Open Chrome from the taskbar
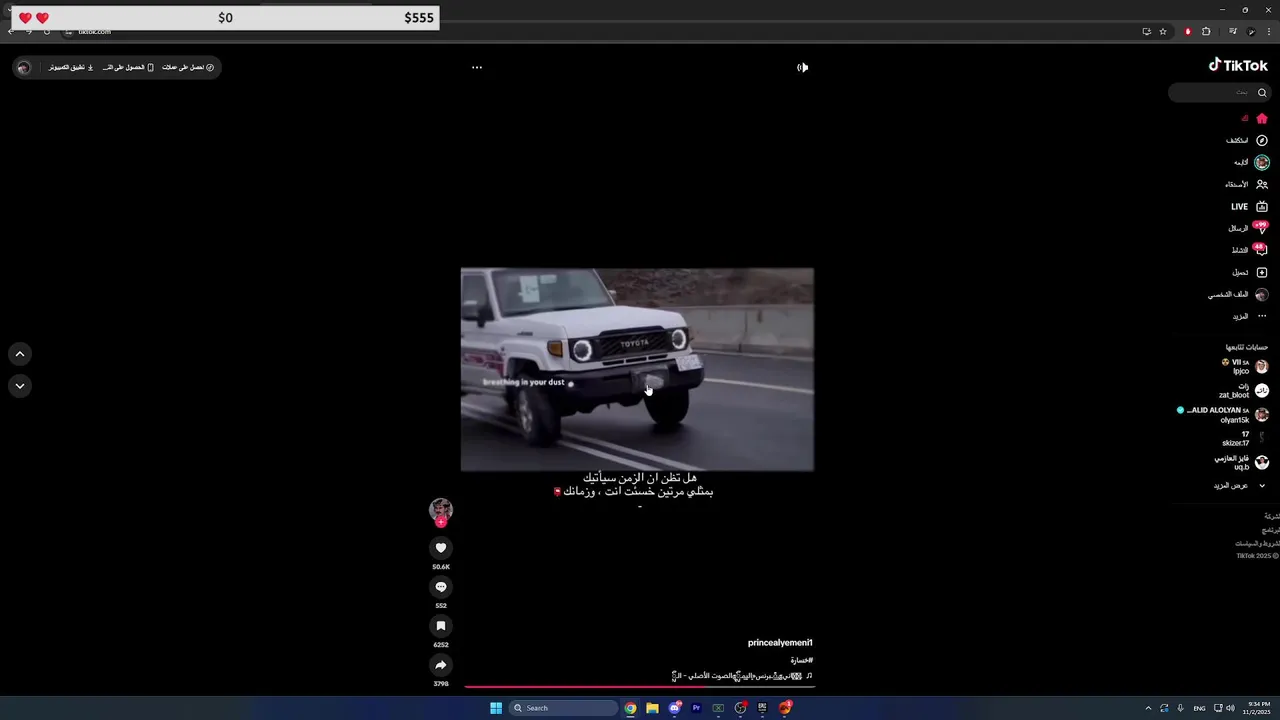Viewport: 1280px width, 720px height. [630, 708]
